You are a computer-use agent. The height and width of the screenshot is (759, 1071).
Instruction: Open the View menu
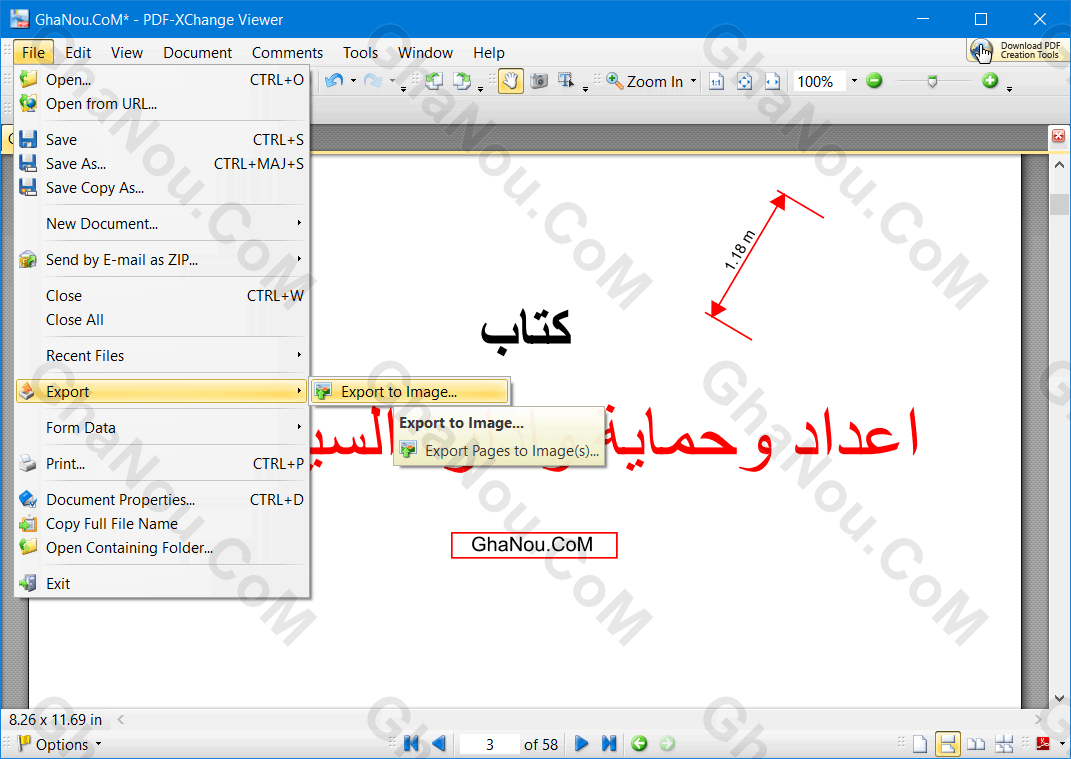point(127,53)
